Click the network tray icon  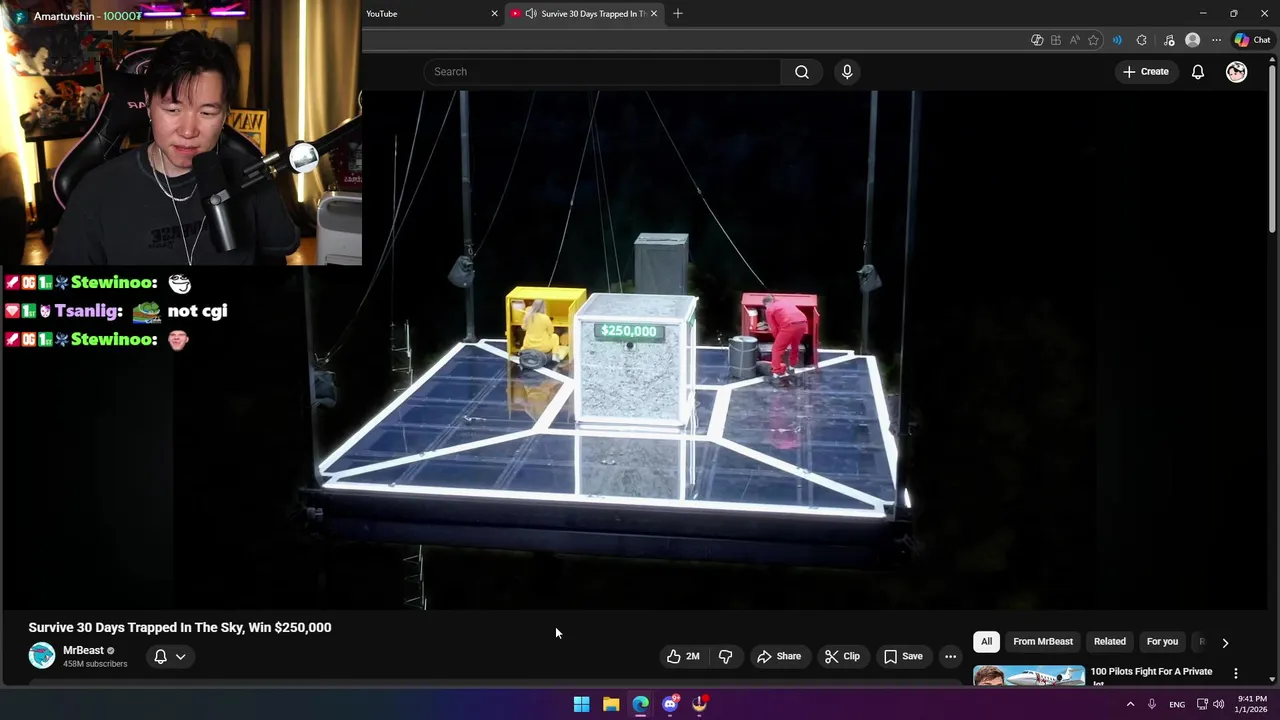coord(1202,704)
